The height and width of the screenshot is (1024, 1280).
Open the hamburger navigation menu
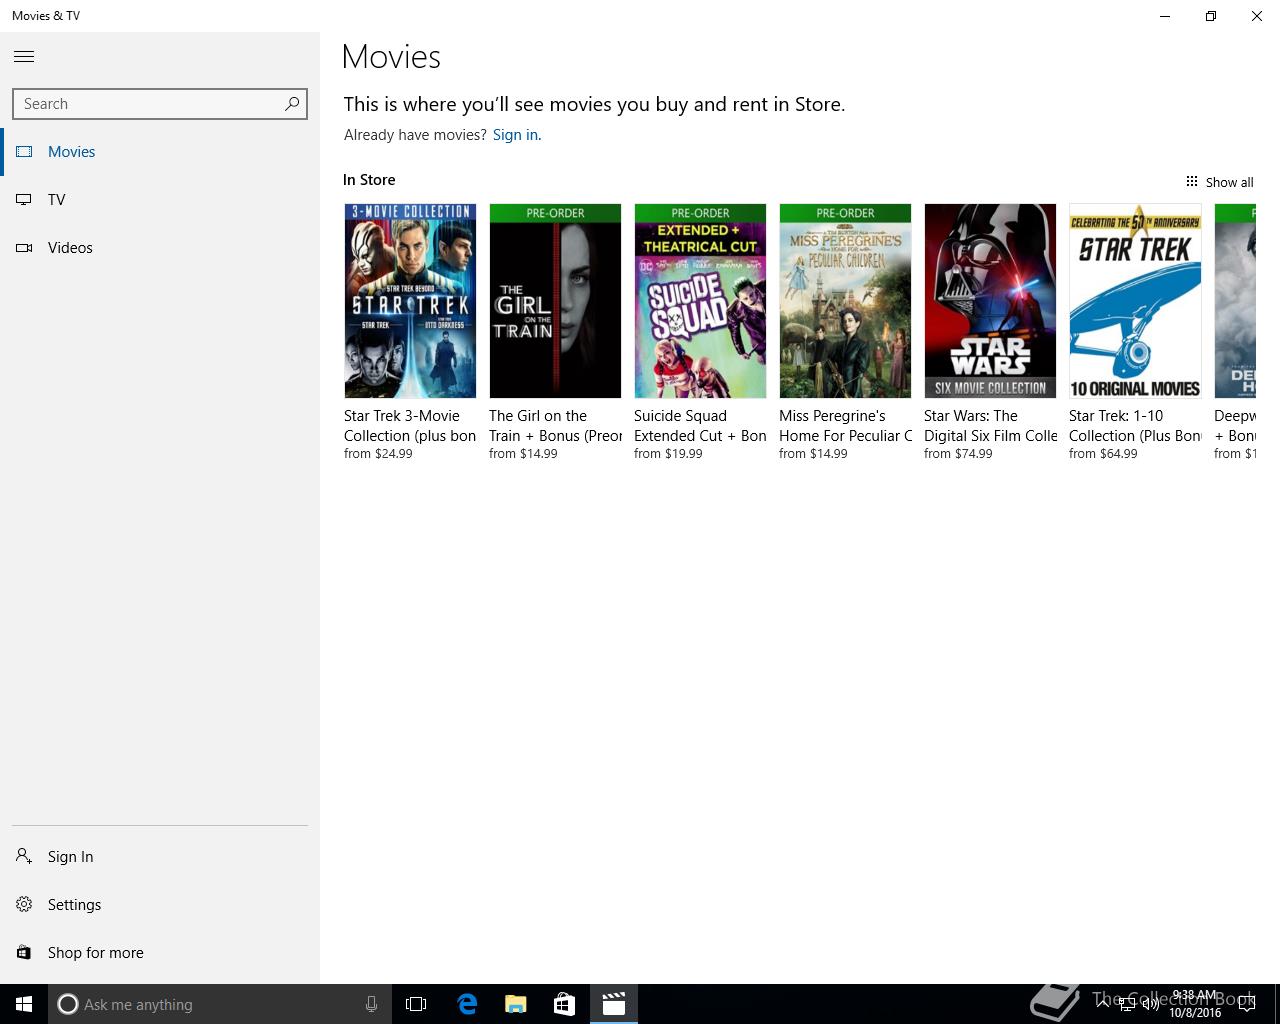(24, 57)
